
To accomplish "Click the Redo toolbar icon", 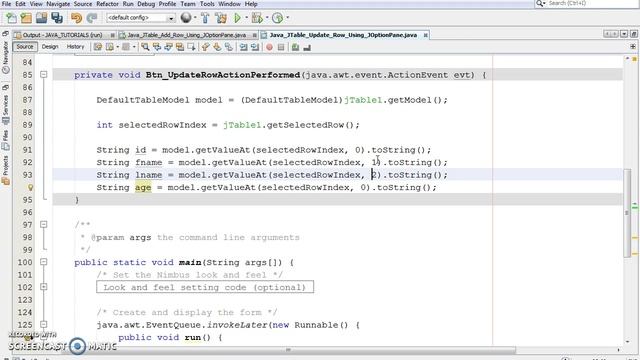I will pyautogui.click(x=92, y=18).
